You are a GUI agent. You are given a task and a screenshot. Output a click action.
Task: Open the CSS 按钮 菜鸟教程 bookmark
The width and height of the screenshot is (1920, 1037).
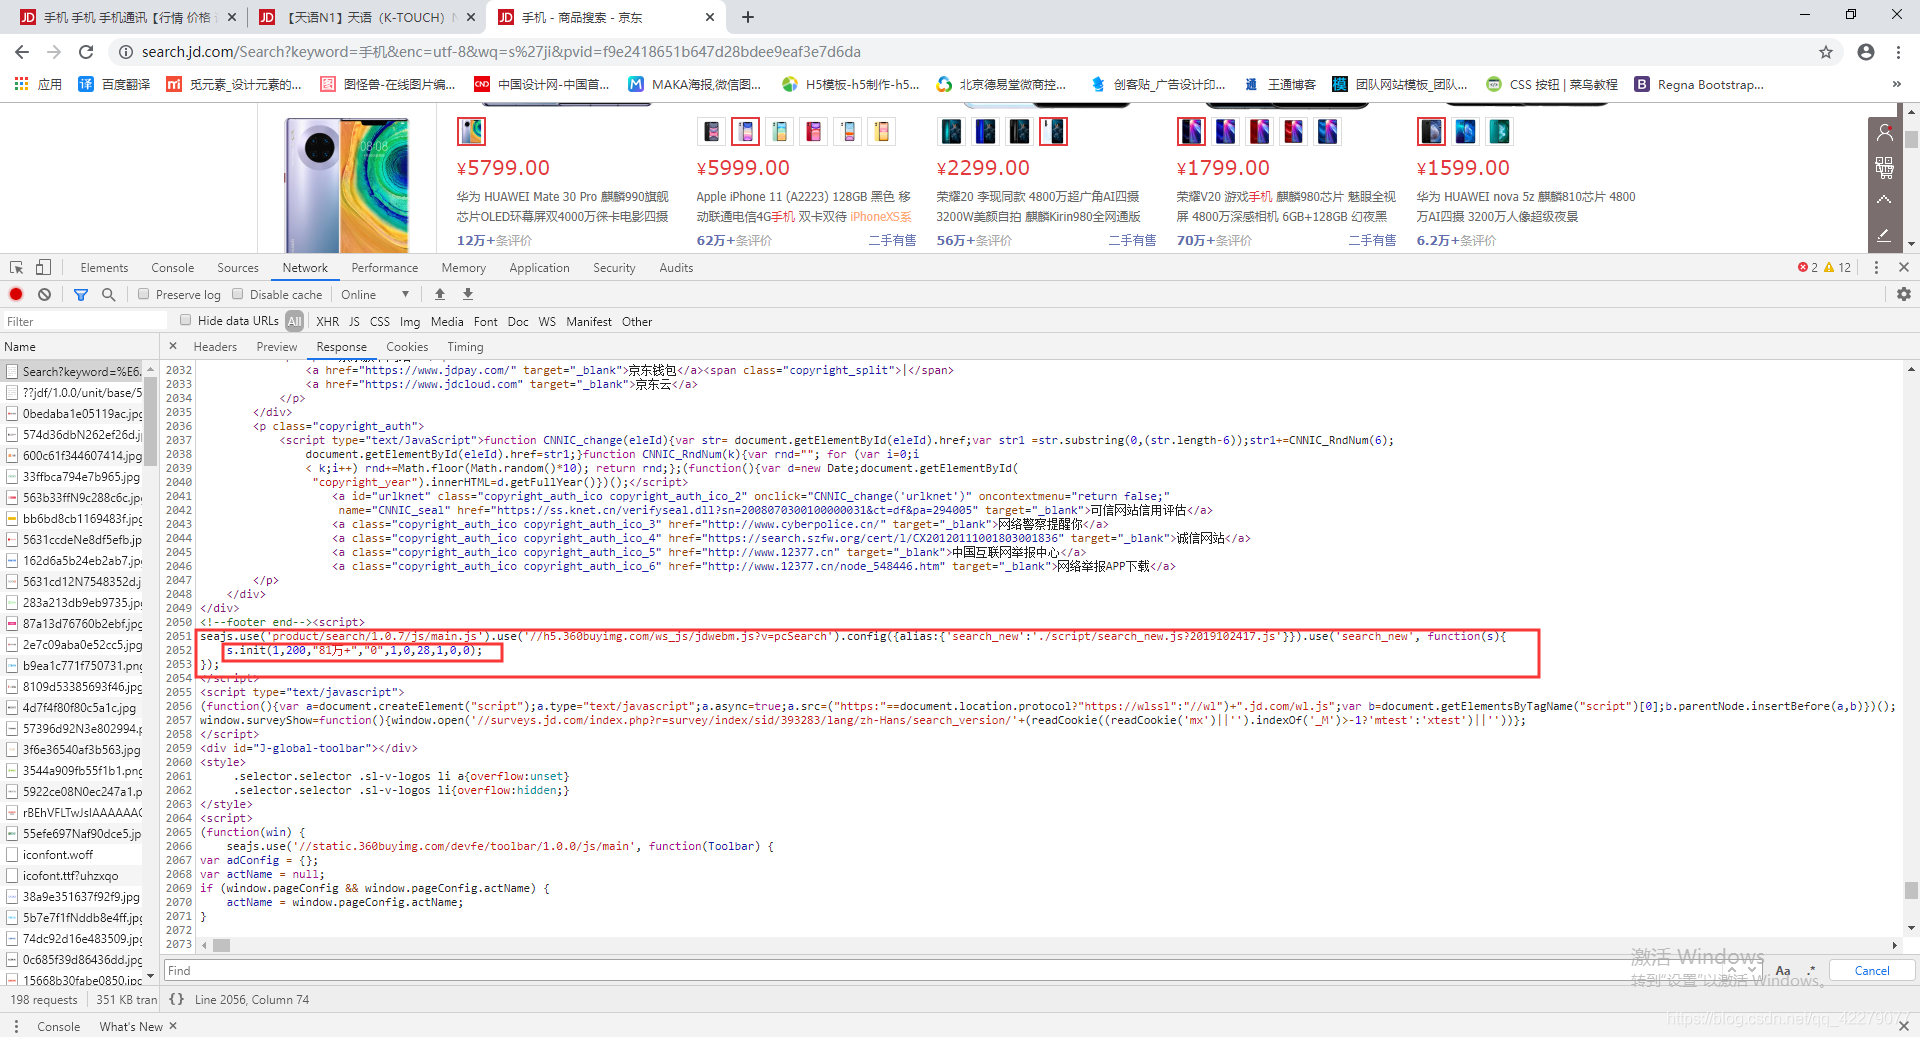click(1552, 84)
